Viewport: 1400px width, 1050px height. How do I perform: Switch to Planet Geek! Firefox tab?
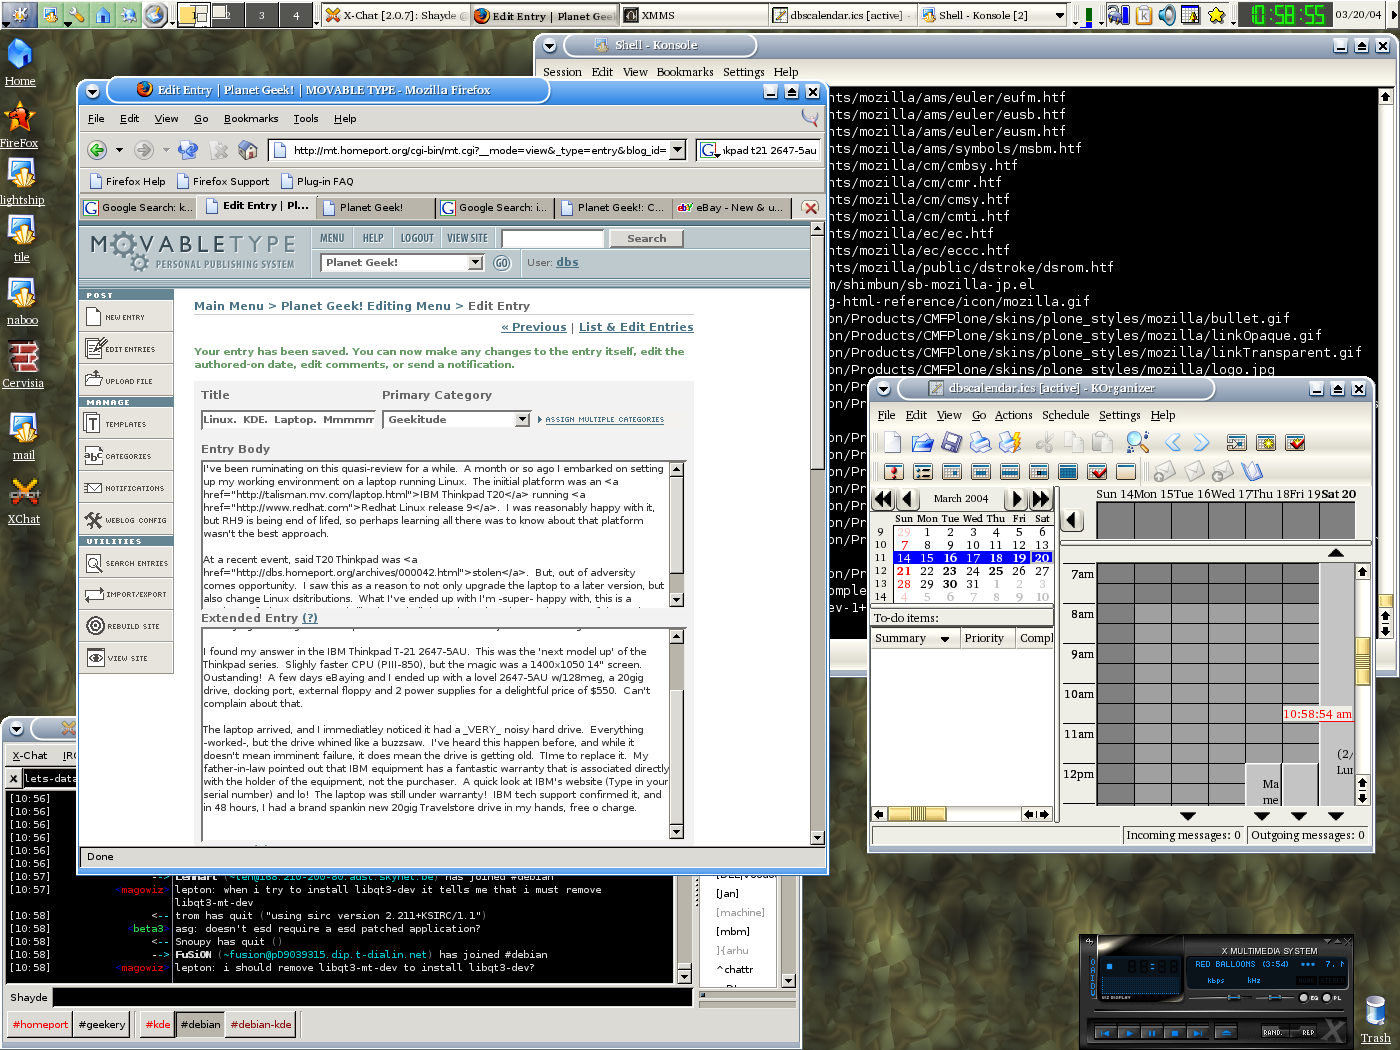point(375,207)
